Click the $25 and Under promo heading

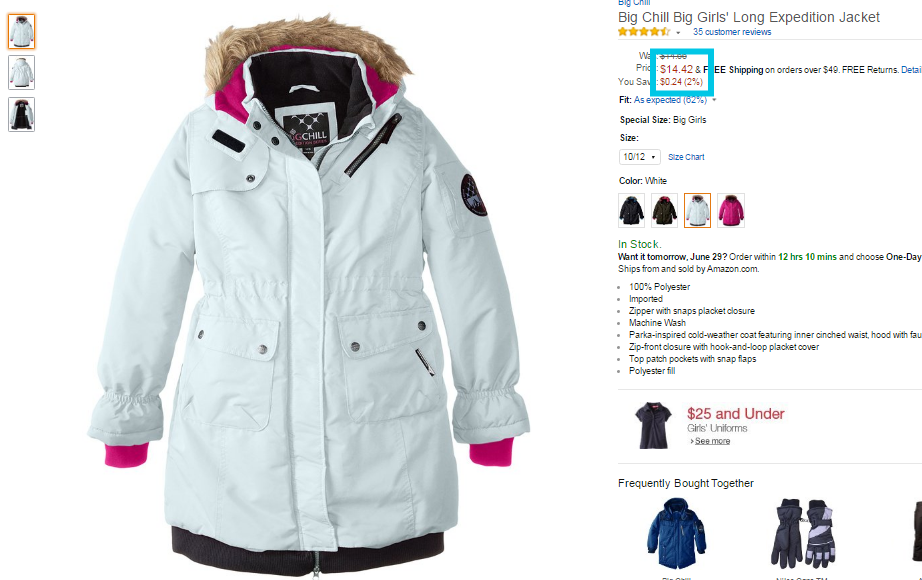click(x=736, y=414)
